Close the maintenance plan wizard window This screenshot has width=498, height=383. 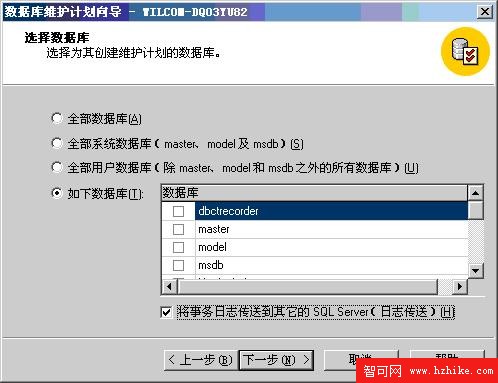tap(485, 12)
